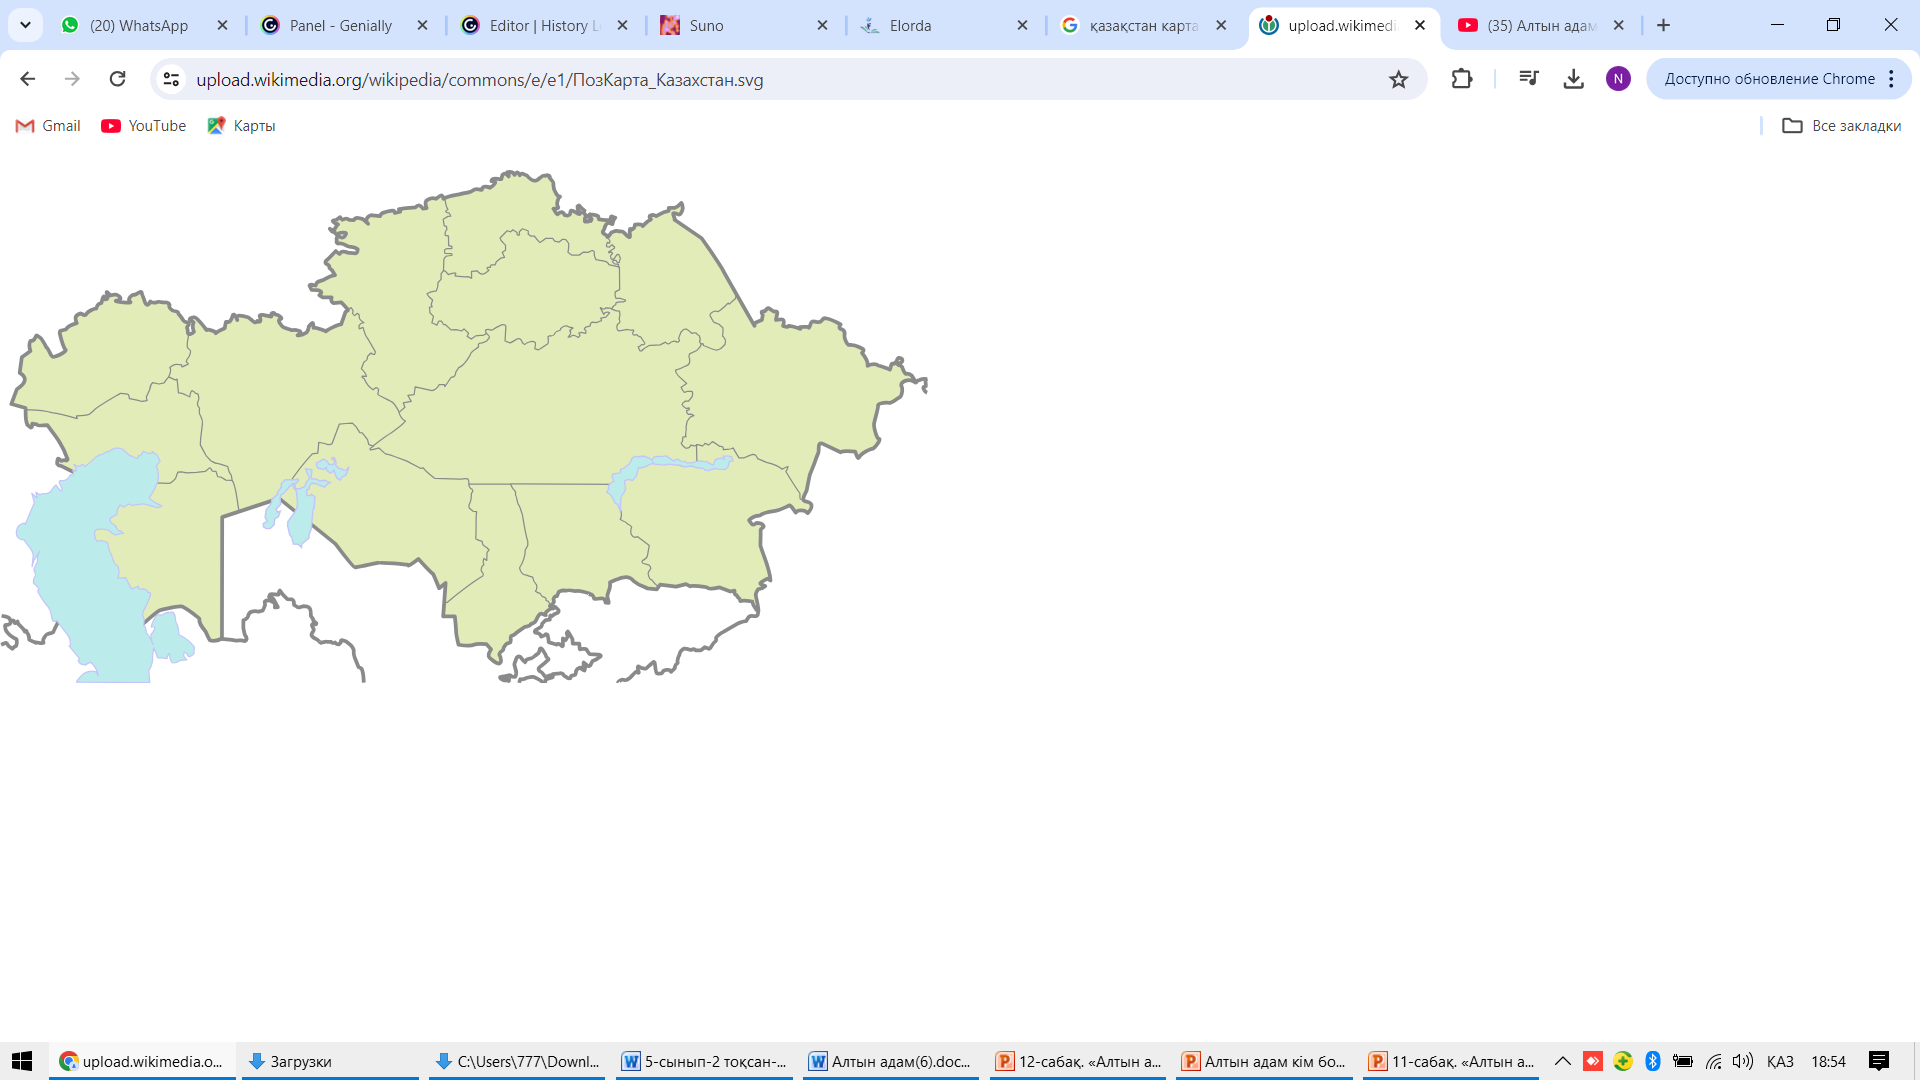View site information icon in address bar
Screen dimensions: 1920x1080
coord(171,79)
